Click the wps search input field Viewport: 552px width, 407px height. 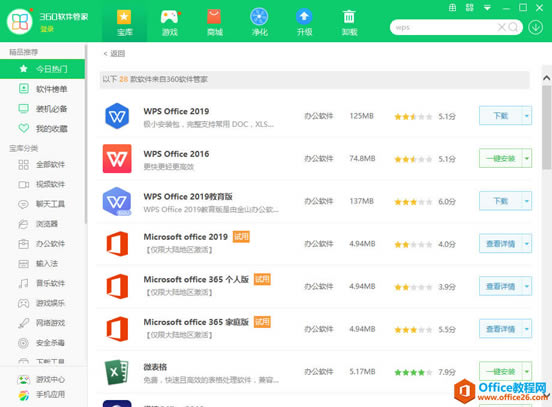pyautogui.click(x=444, y=27)
